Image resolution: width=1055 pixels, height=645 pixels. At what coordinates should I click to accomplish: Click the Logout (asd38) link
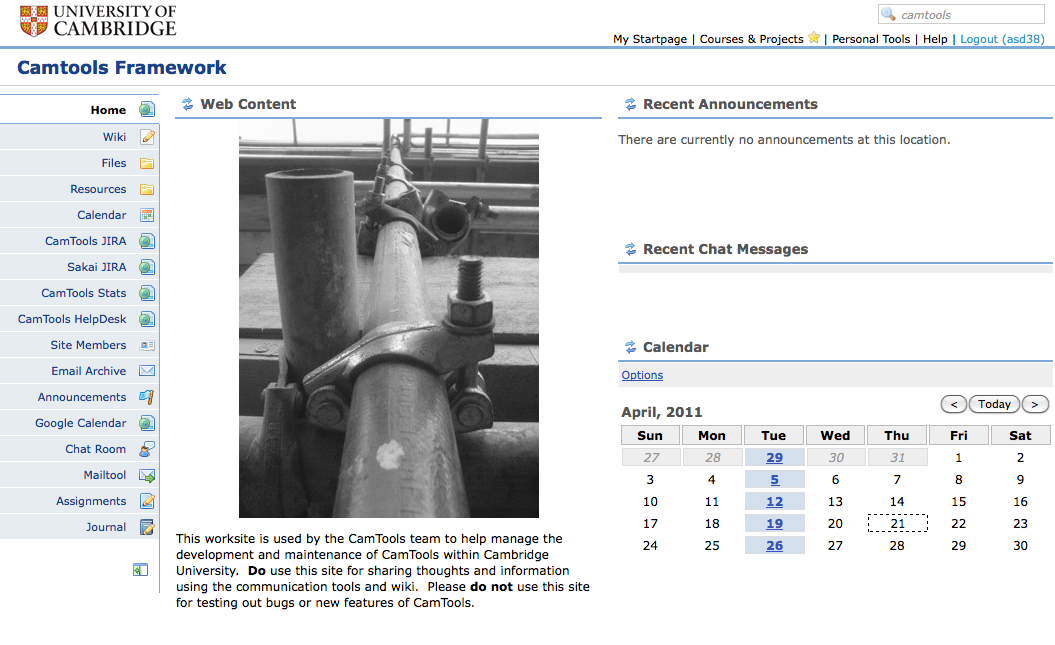point(1002,39)
